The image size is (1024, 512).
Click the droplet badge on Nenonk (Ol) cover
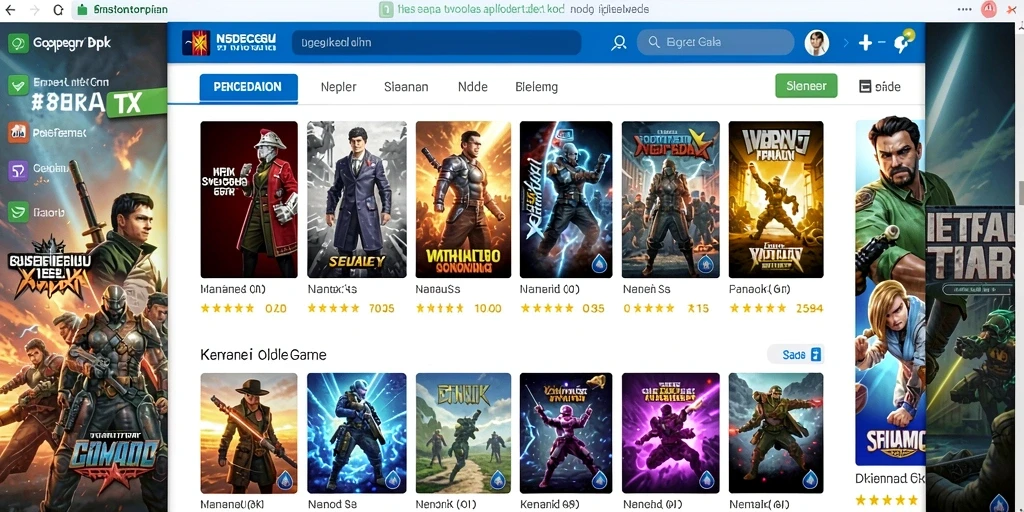pyautogui.click(x=497, y=479)
